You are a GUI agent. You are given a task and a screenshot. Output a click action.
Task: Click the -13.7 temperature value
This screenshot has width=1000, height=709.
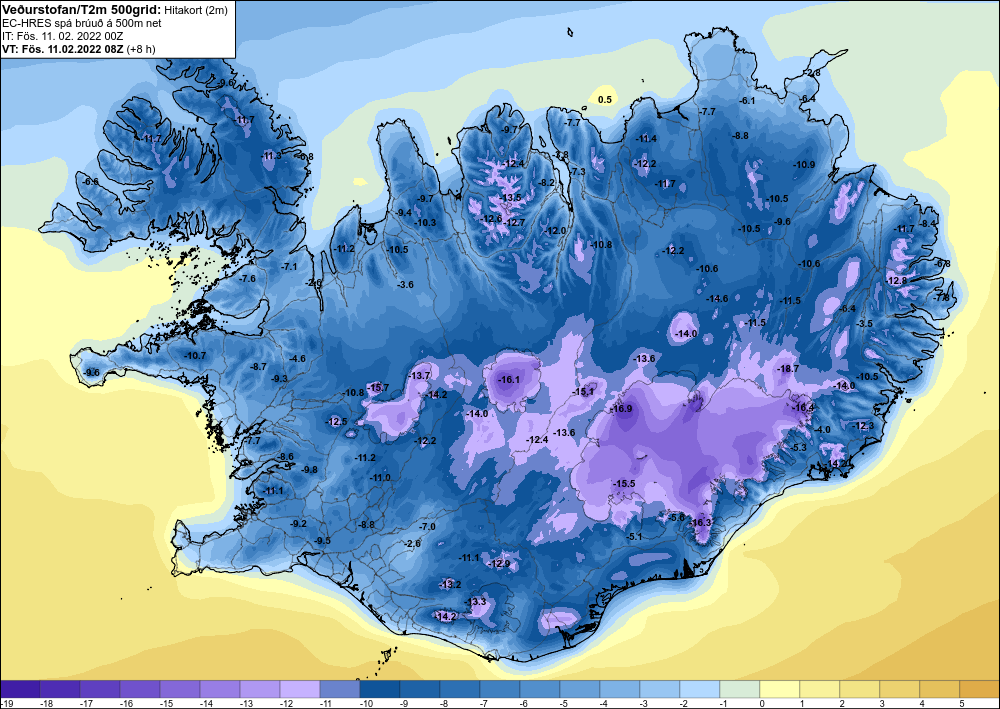(x=420, y=376)
